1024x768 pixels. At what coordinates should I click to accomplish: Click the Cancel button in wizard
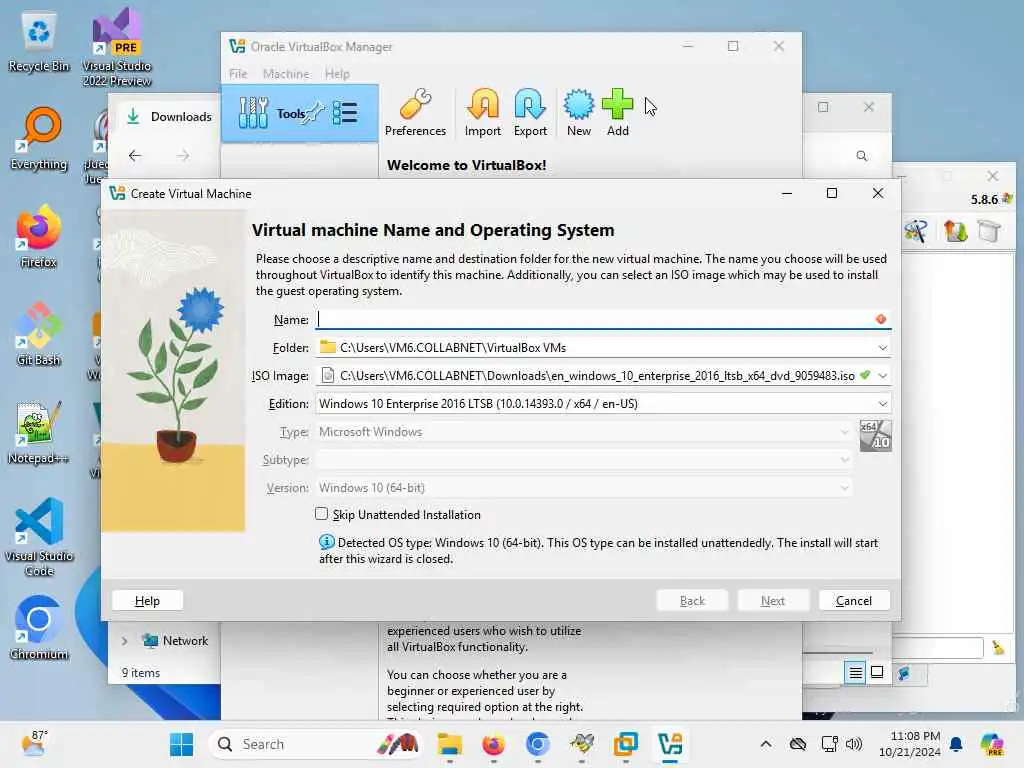854,601
